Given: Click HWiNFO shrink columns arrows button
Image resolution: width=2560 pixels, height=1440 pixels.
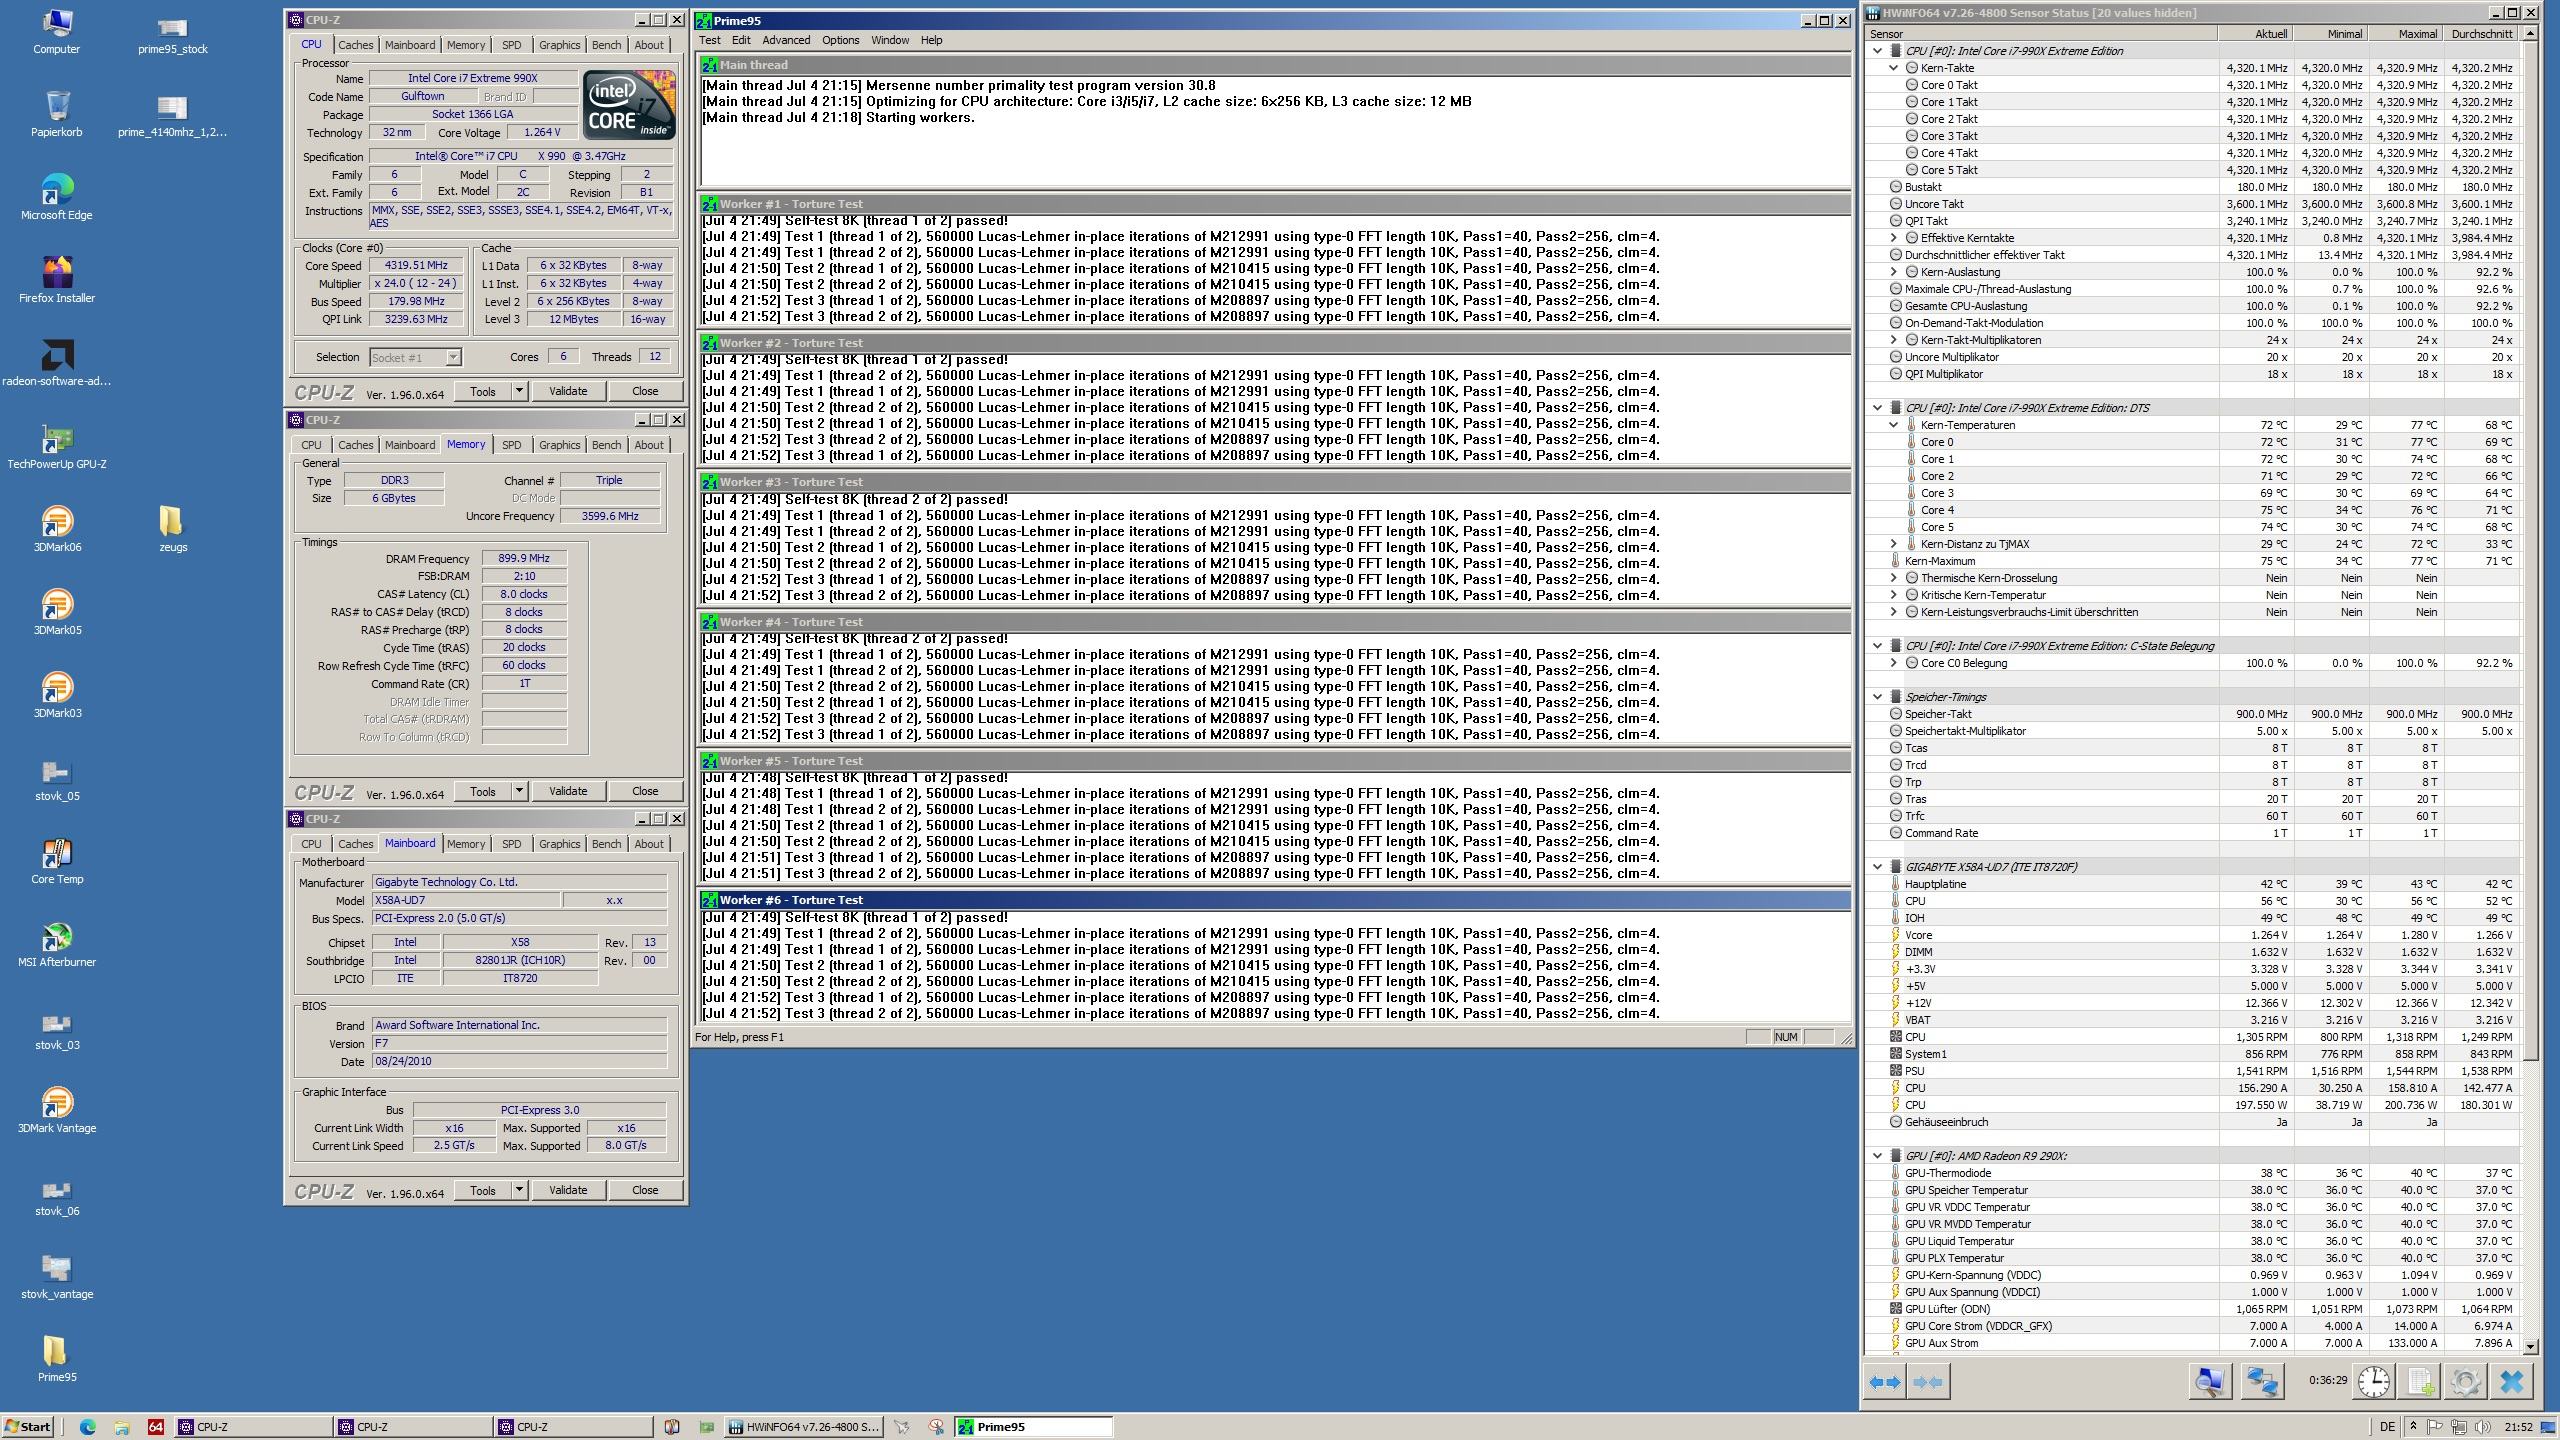Looking at the screenshot, I should pyautogui.click(x=1927, y=1382).
